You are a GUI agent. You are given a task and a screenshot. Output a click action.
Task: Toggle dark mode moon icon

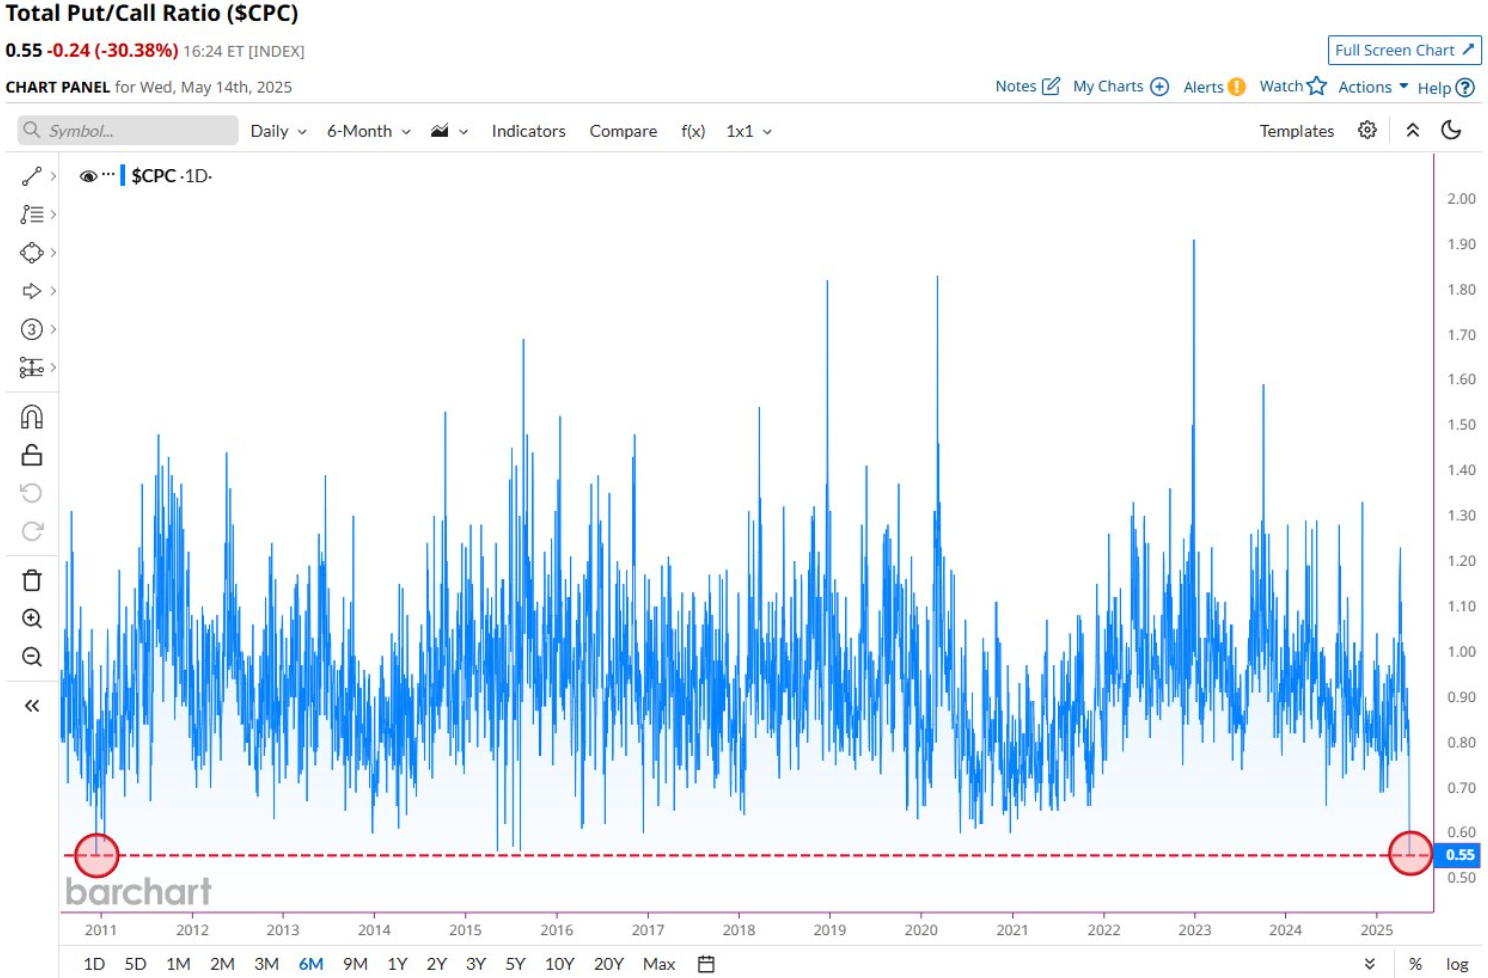[x=1451, y=130]
